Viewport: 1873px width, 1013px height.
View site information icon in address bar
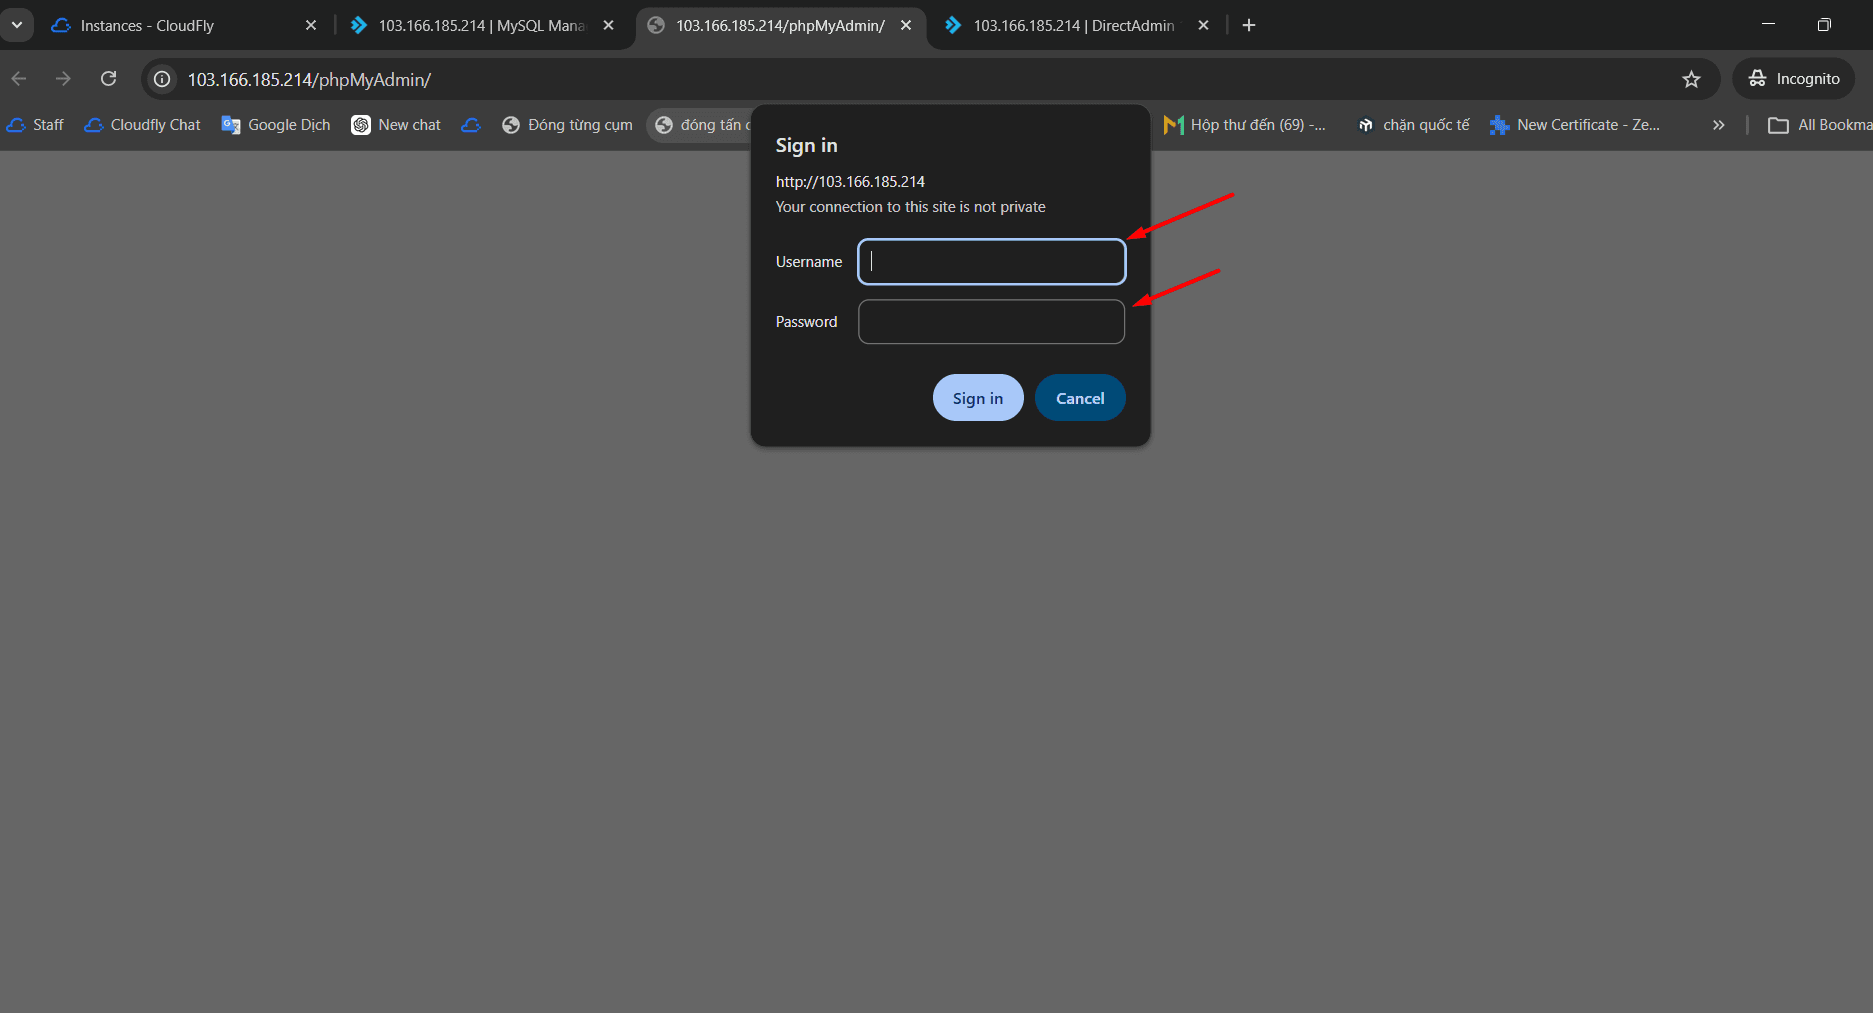tap(162, 80)
